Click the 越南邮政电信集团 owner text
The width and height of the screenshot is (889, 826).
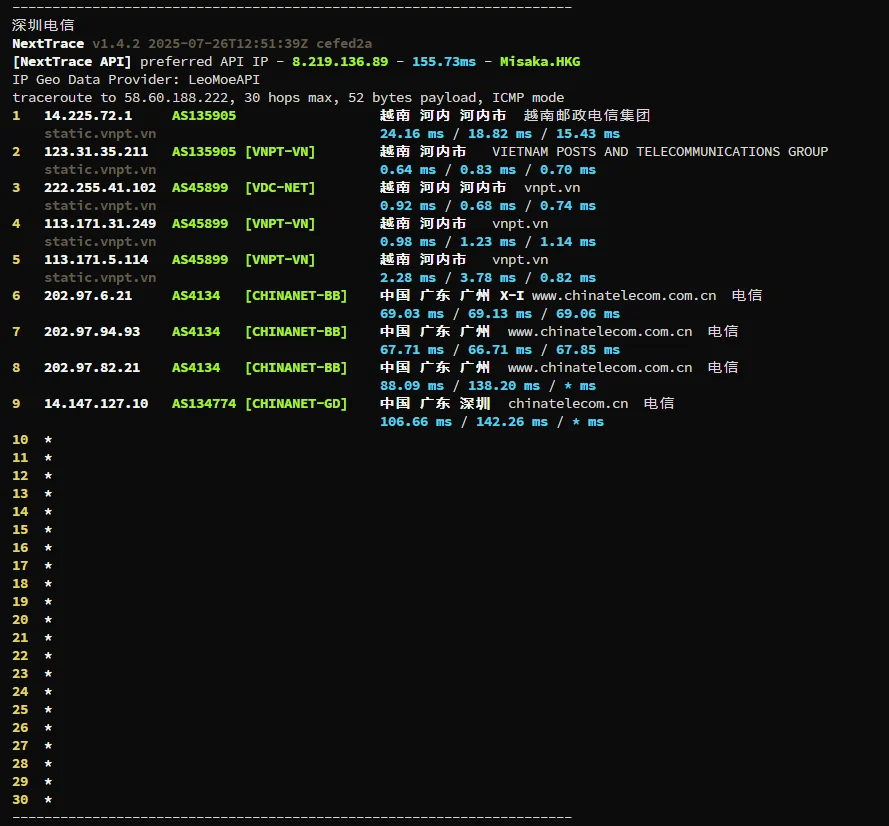(x=587, y=116)
